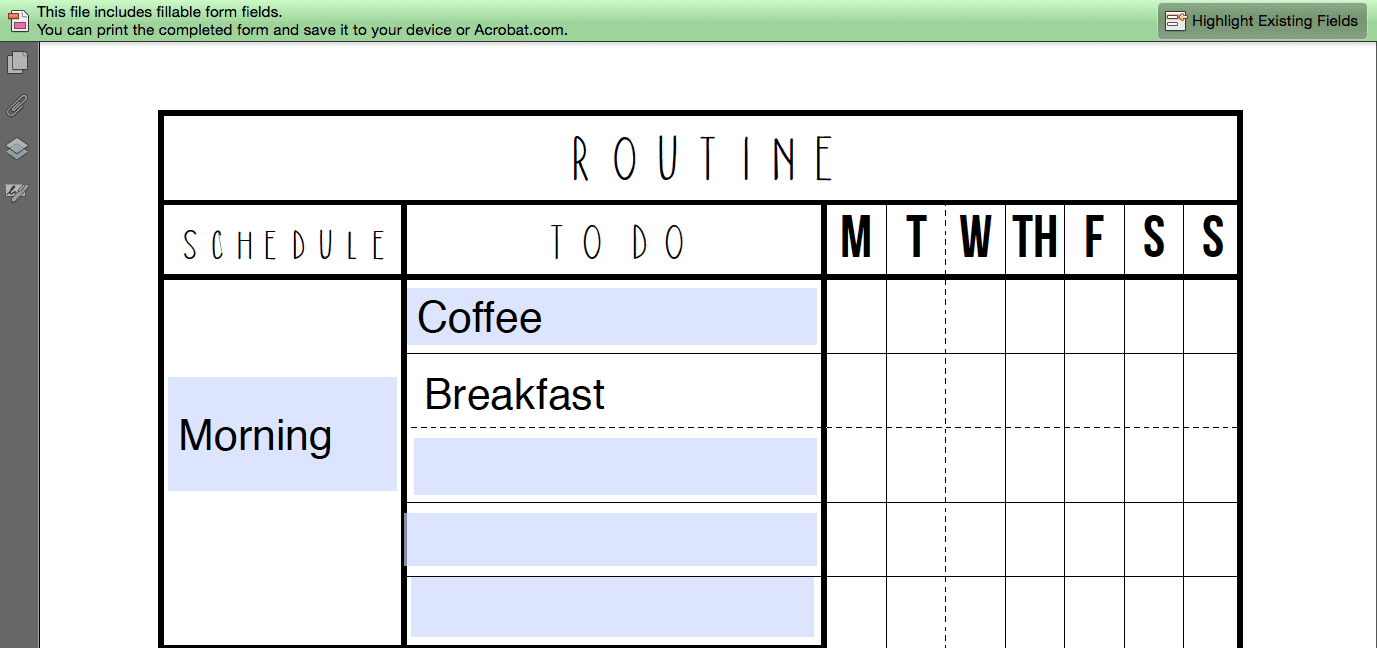Open the Page Thumbnails panel icon
This screenshot has height=648, width=1377.
(x=17, y=63)
